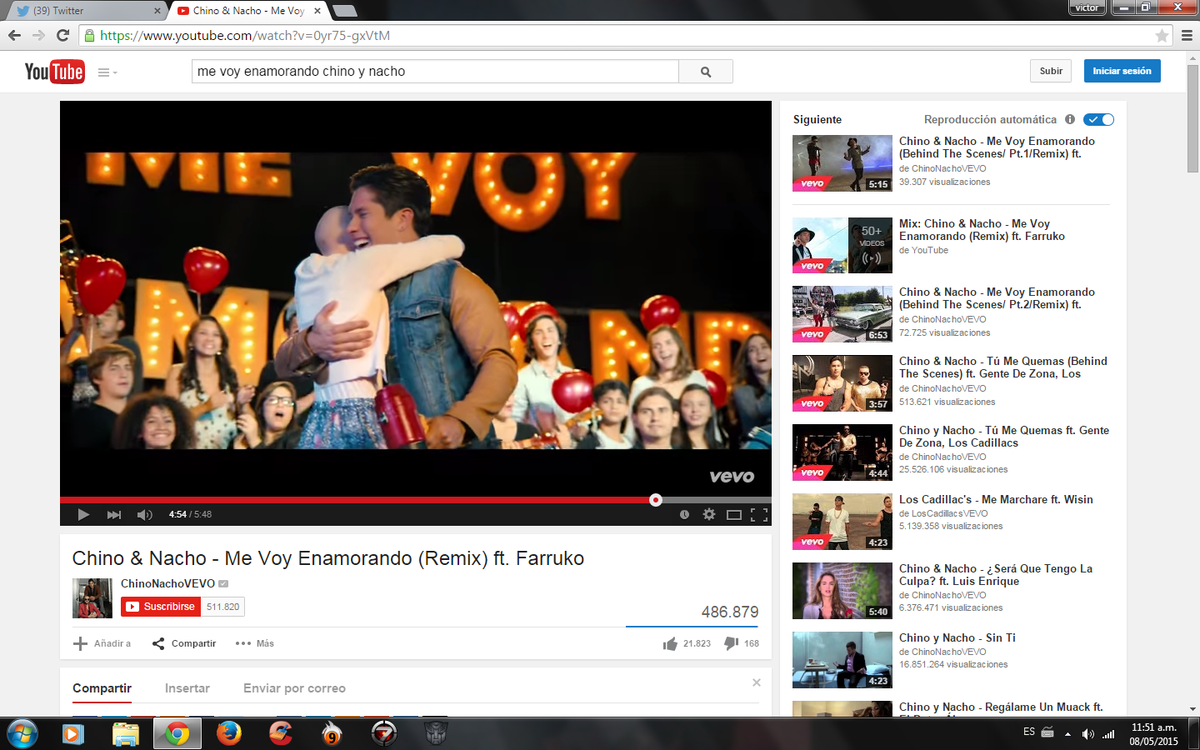Open the Transformers icon app on taskbar
Viewport: 1200px width, 750px height.
coord(436,733)
